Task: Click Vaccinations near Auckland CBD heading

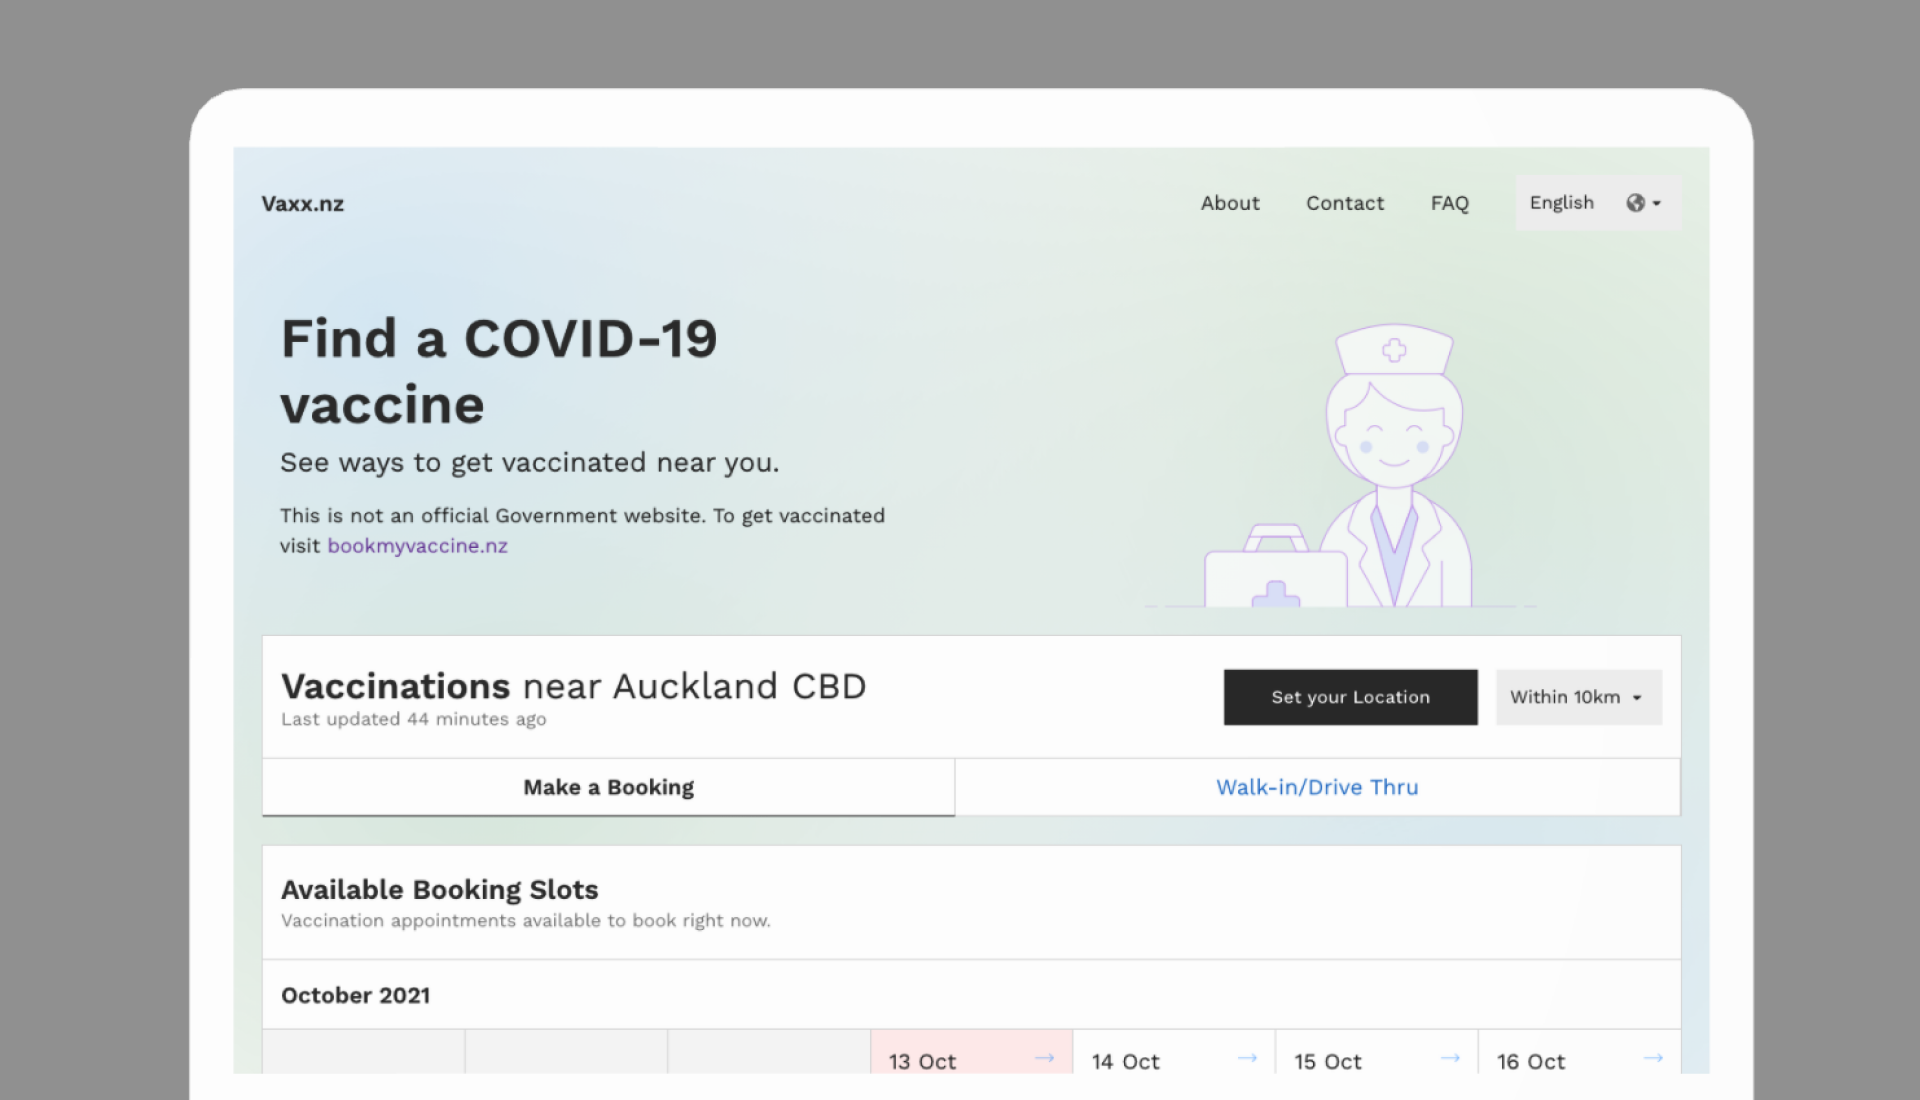Action: 573,686
